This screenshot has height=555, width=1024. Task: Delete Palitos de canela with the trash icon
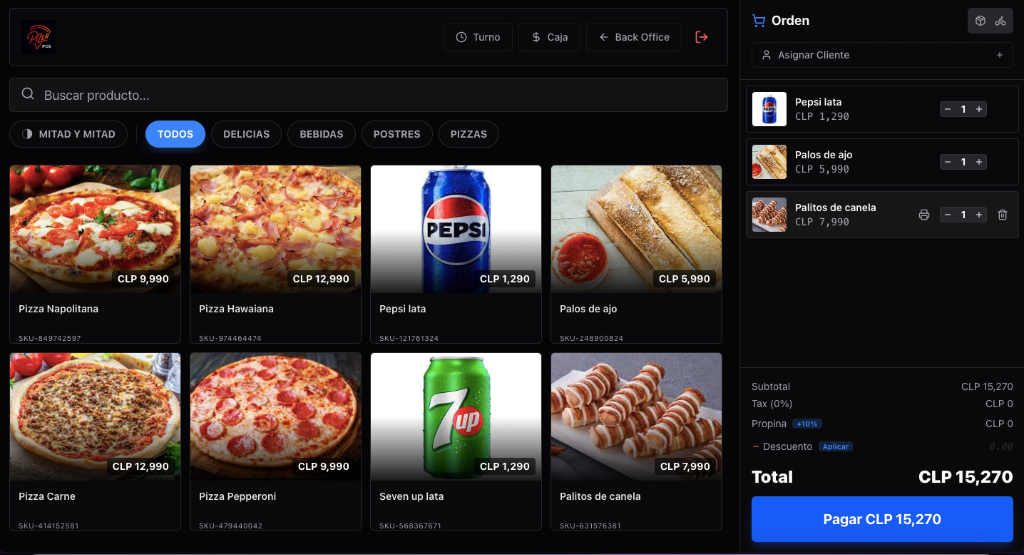pyautogui.click(x=1002, y=215)
